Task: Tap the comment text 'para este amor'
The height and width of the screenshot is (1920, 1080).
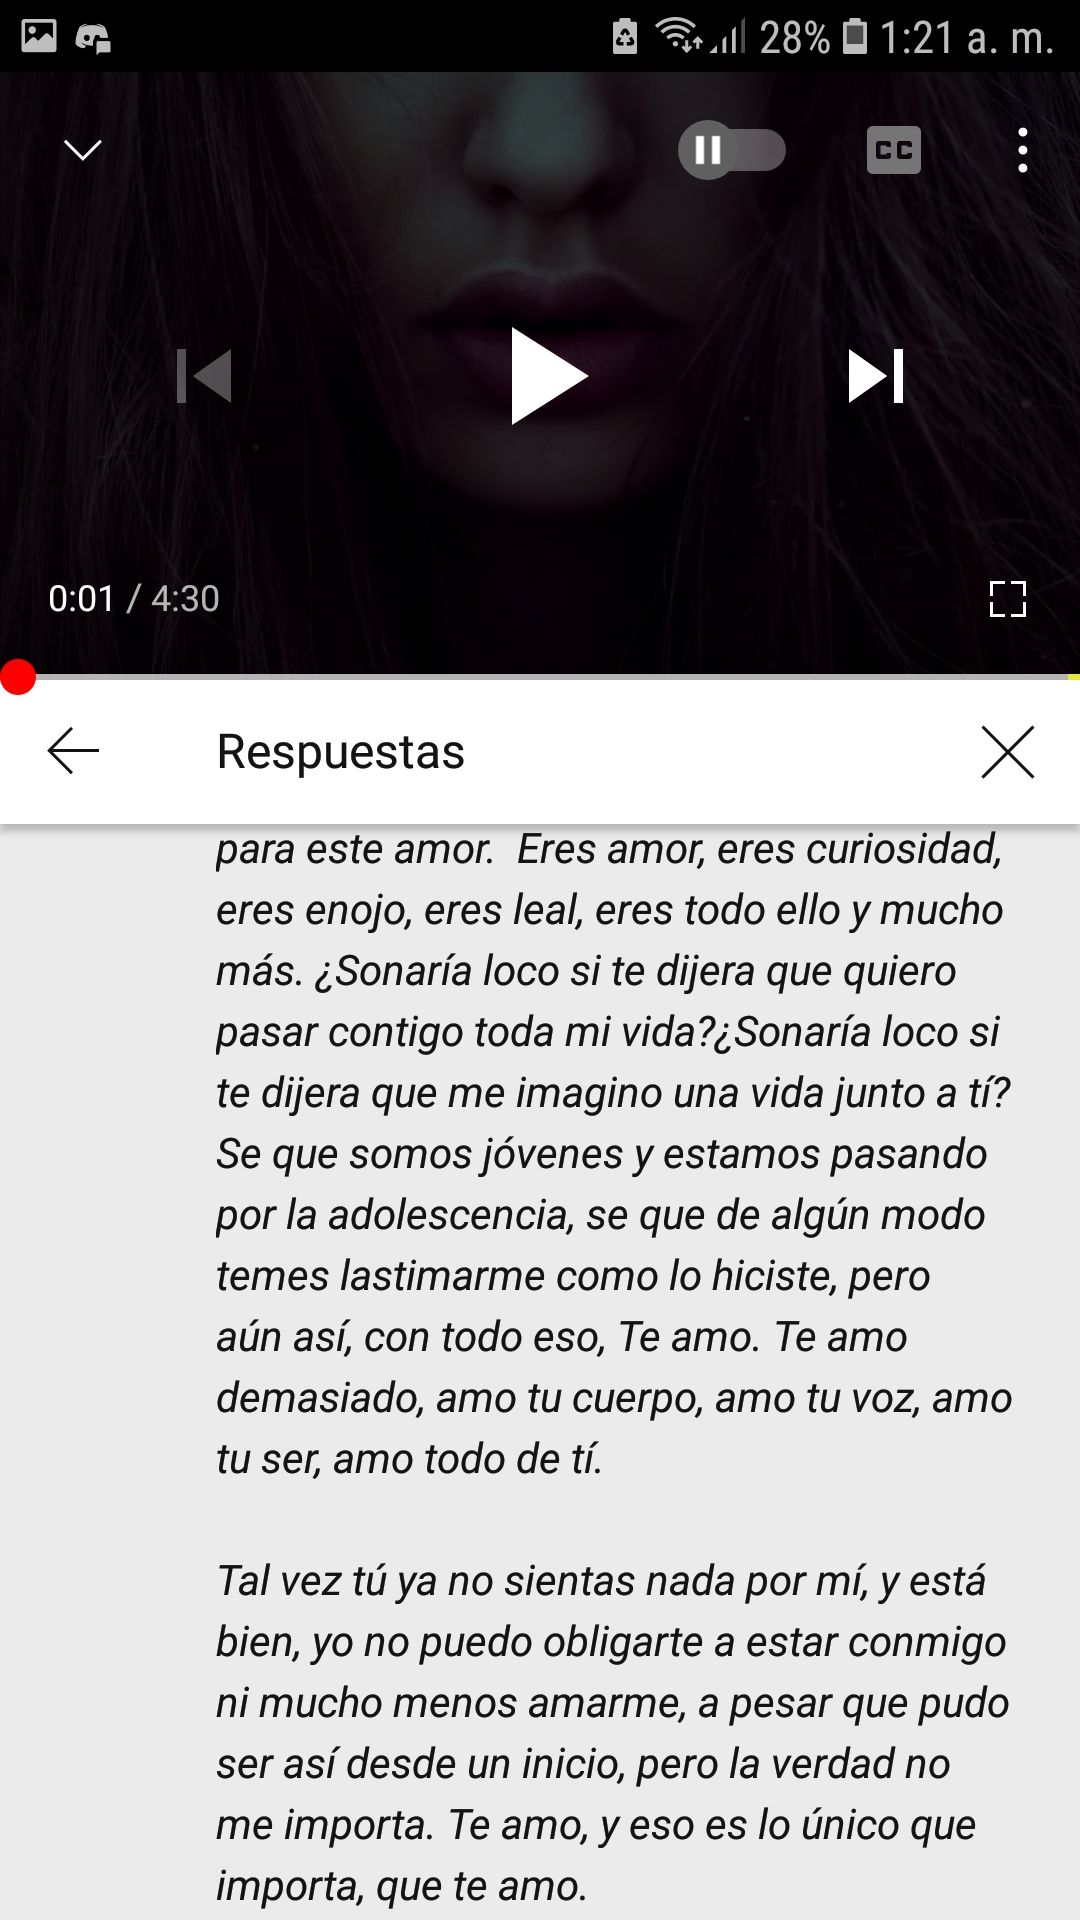Action: pyautogui.click(x=355, y=850)
